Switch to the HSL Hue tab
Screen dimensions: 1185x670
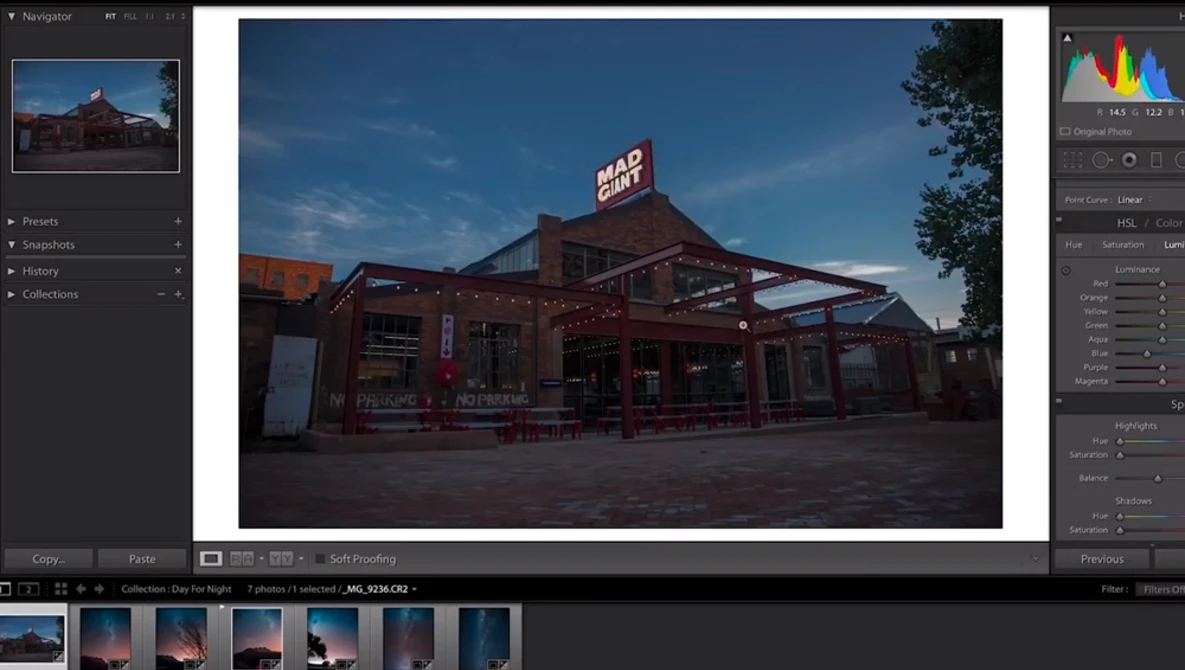[x=1073, y=245]
